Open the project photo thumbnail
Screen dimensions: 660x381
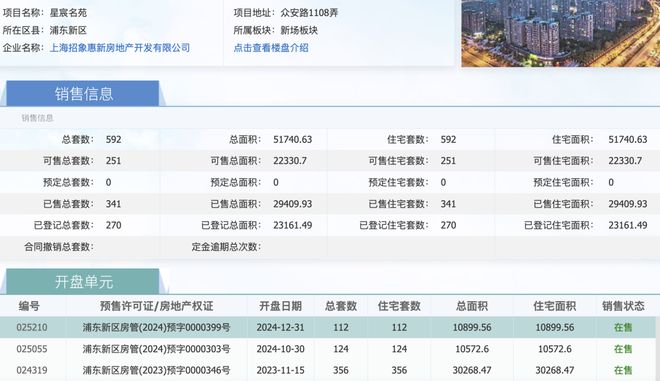pos(561,33)
